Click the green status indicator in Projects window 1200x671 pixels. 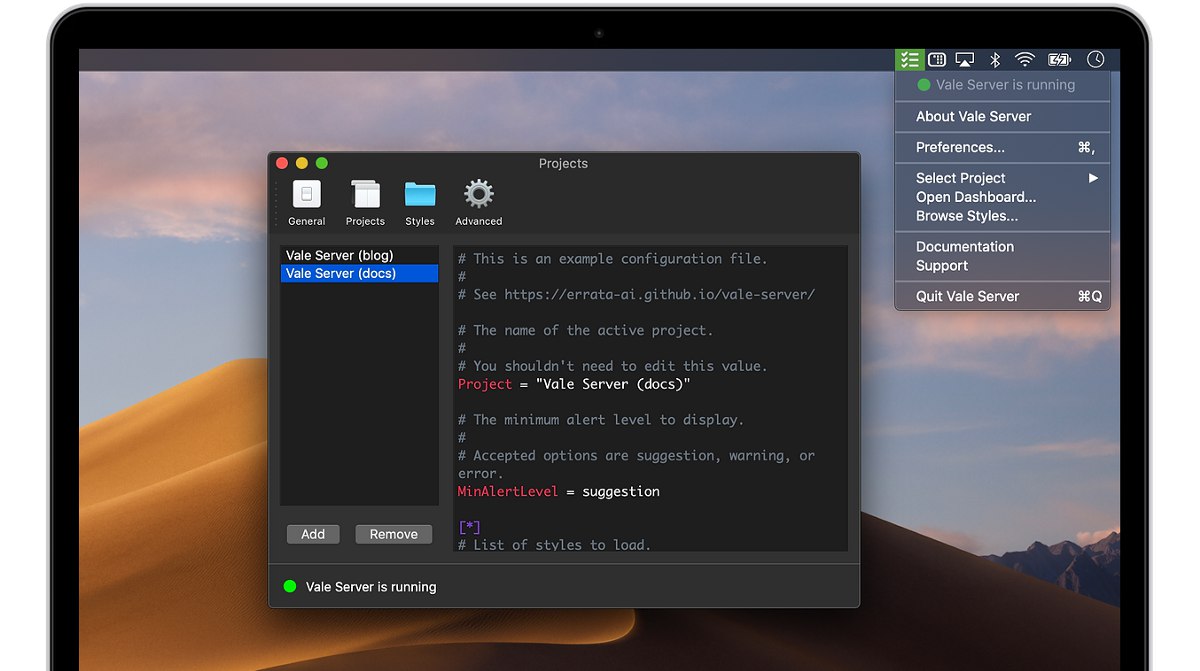tap(290, 587)
